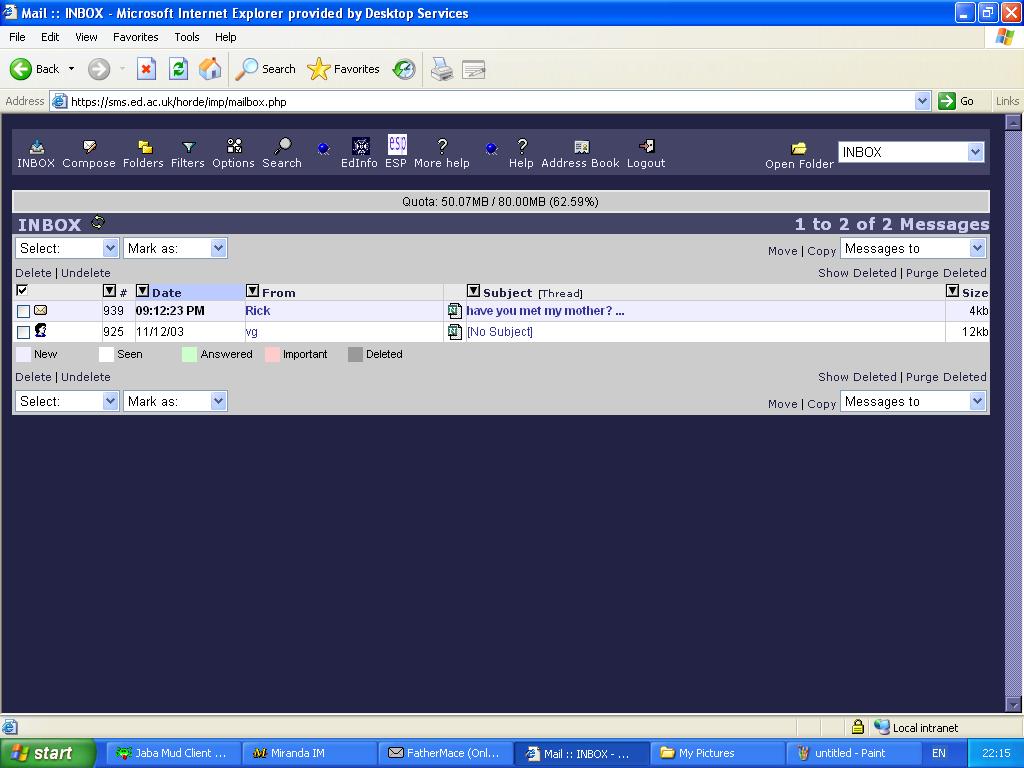Open the Address Book icon

[x=581, y=146]
